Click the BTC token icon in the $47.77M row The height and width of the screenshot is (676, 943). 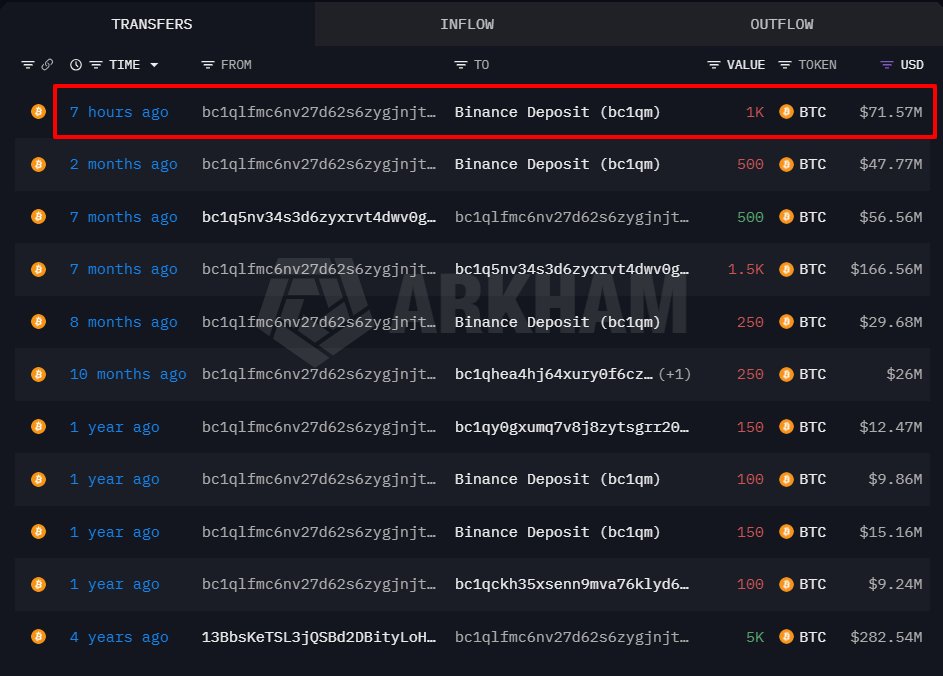(x=786, y=164)
